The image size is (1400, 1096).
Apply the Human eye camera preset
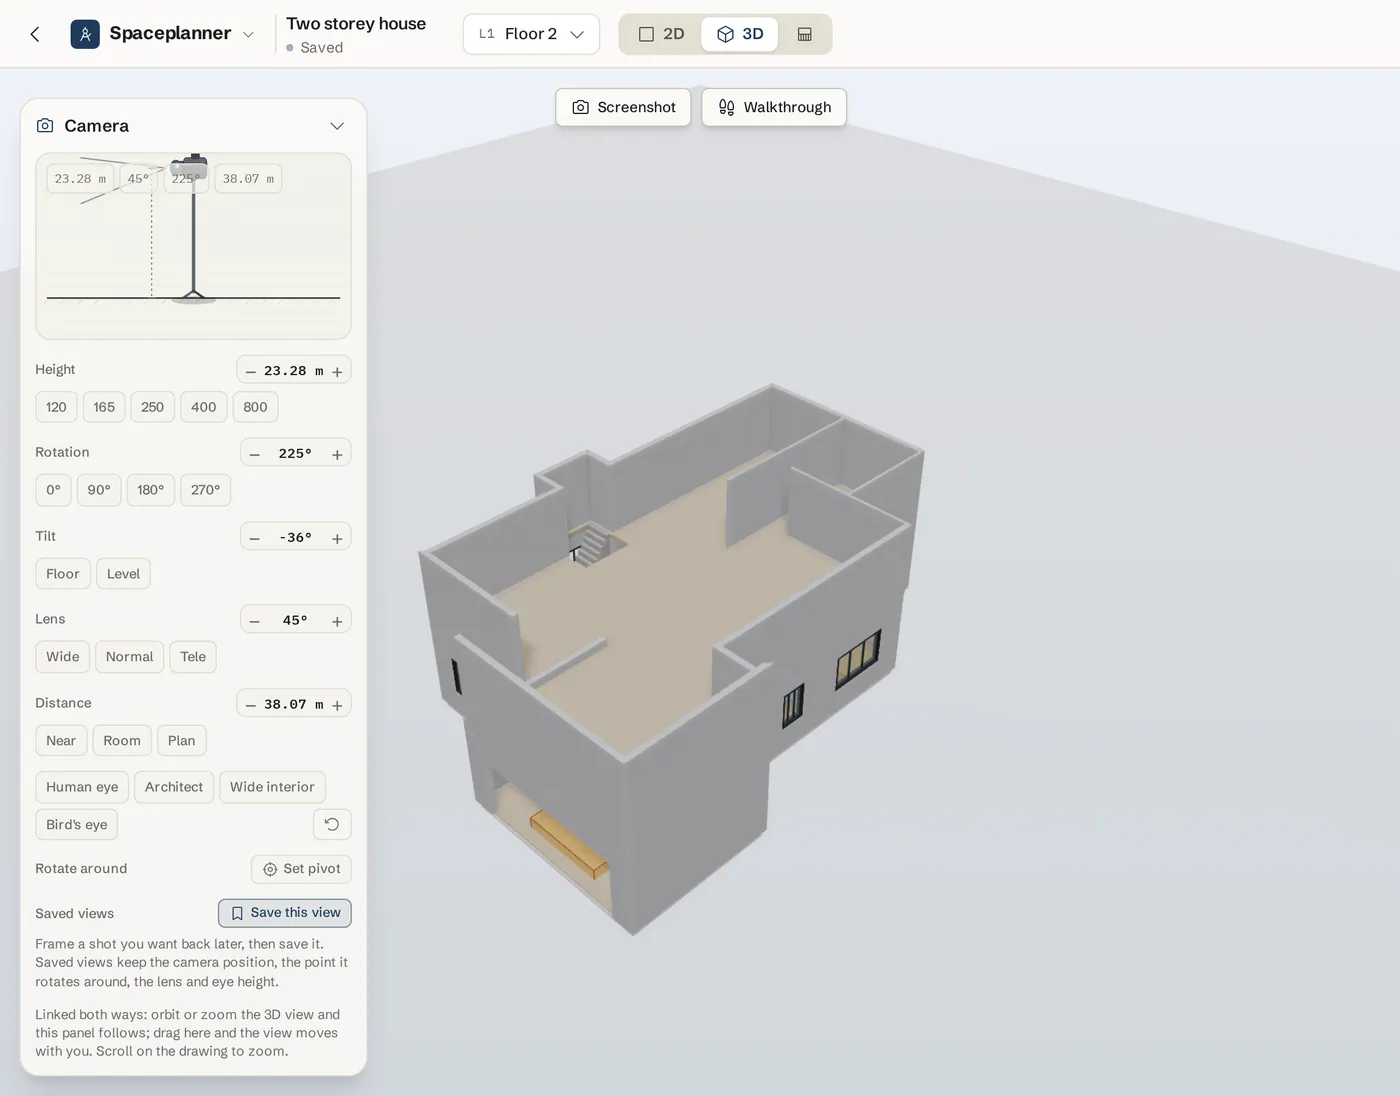pyautogui.click(x=82, y=787)
